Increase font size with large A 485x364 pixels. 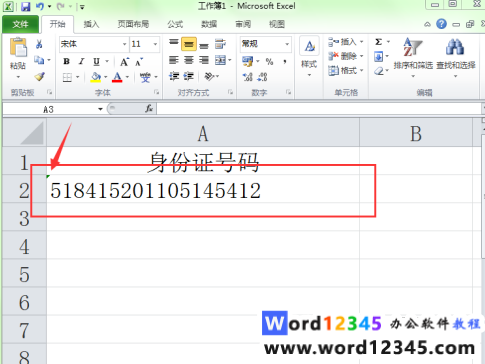coord(124,62)
